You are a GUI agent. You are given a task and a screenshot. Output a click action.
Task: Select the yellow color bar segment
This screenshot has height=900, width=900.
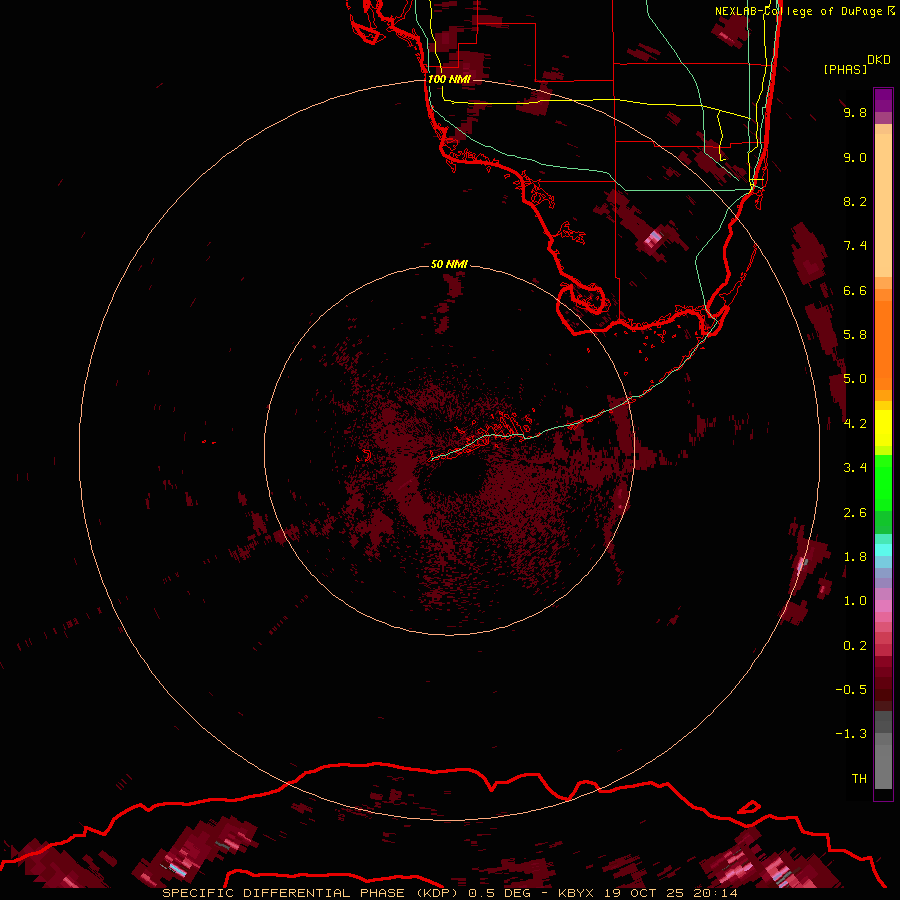click(883, 428)
